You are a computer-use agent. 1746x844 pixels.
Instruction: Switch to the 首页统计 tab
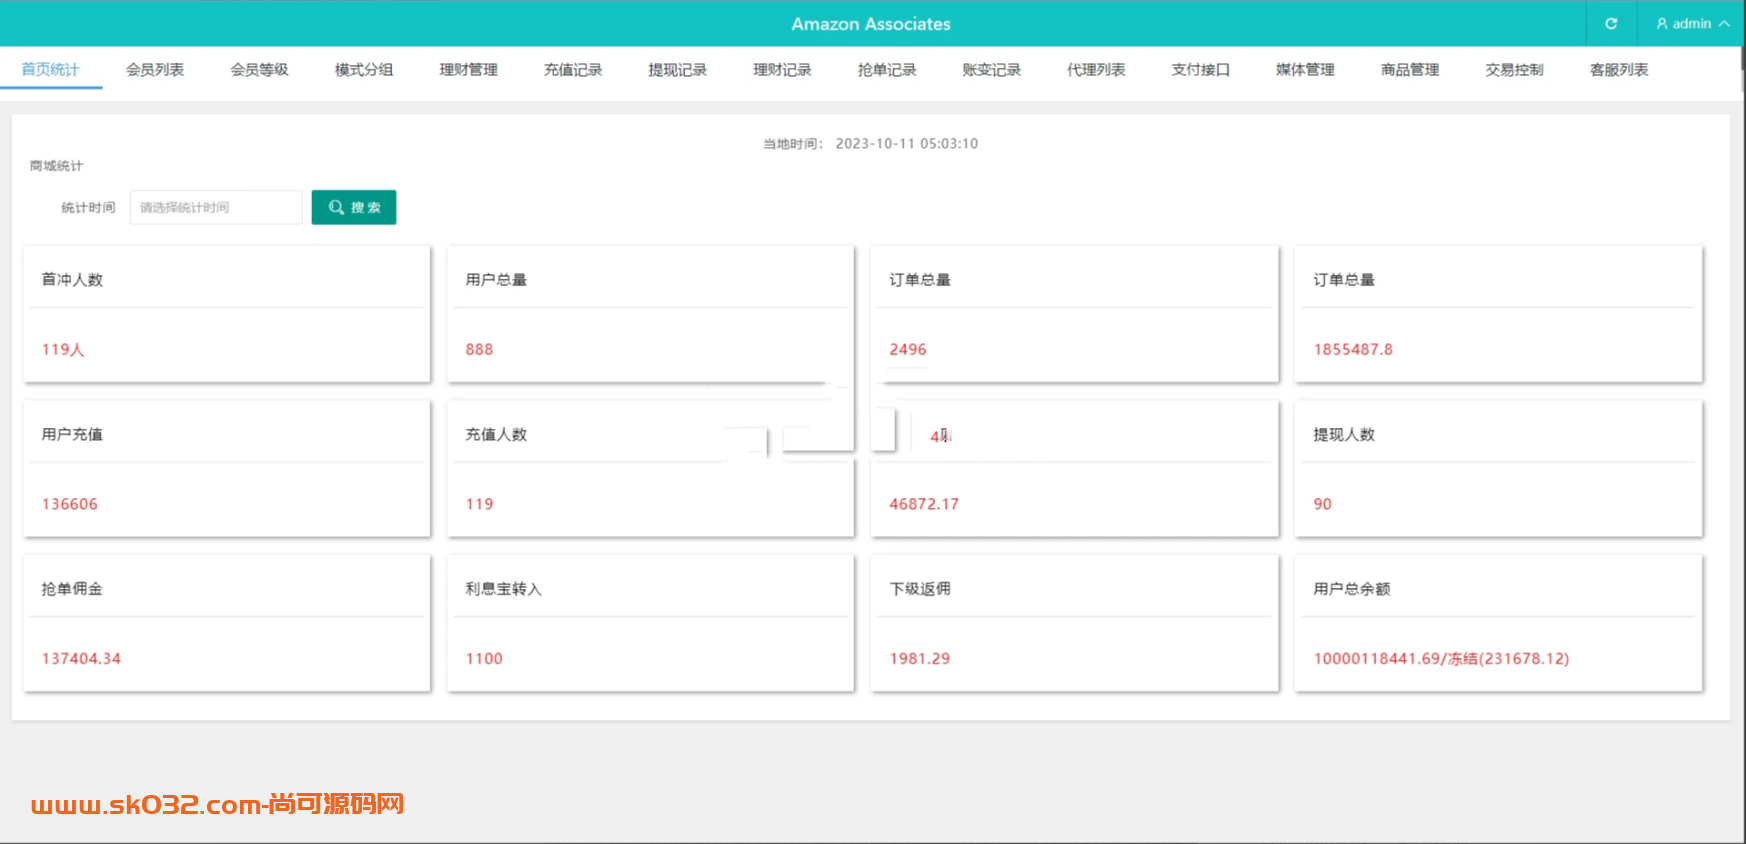(x=50, y=70)
